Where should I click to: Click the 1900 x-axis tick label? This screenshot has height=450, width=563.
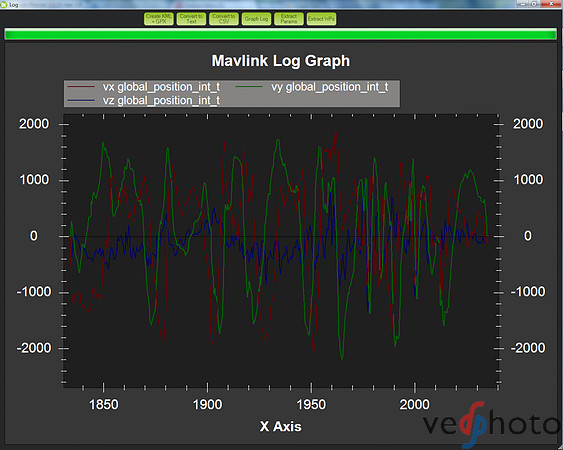tap(207, 405)
